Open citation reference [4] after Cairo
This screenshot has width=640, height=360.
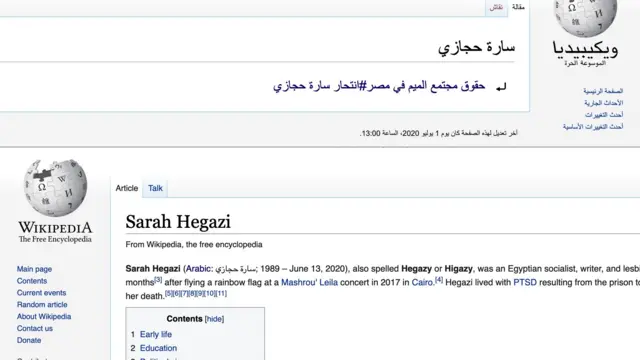pos(438,280)
